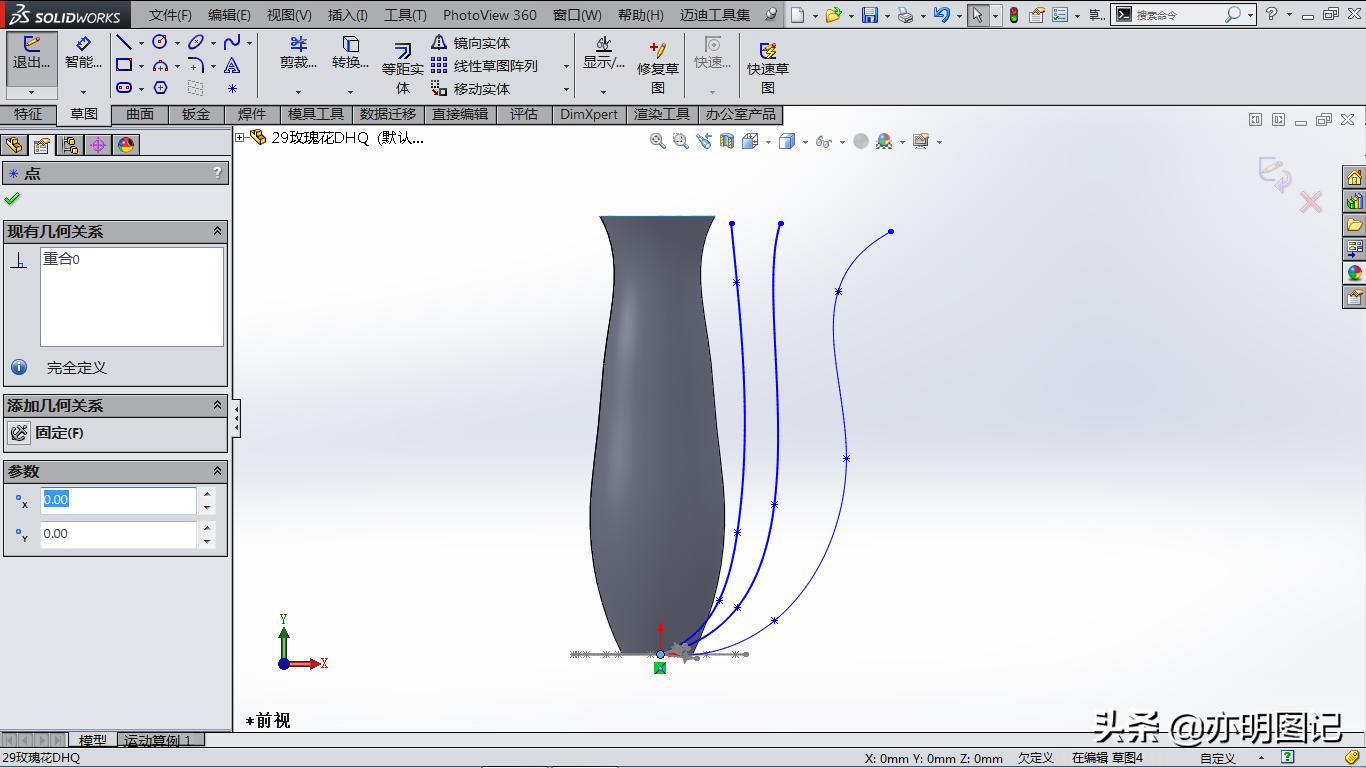Viewport: 1366px width, 768px height.
Task: Switch to the ConfigurationManager panel icon
Action: tap(68, 144)
